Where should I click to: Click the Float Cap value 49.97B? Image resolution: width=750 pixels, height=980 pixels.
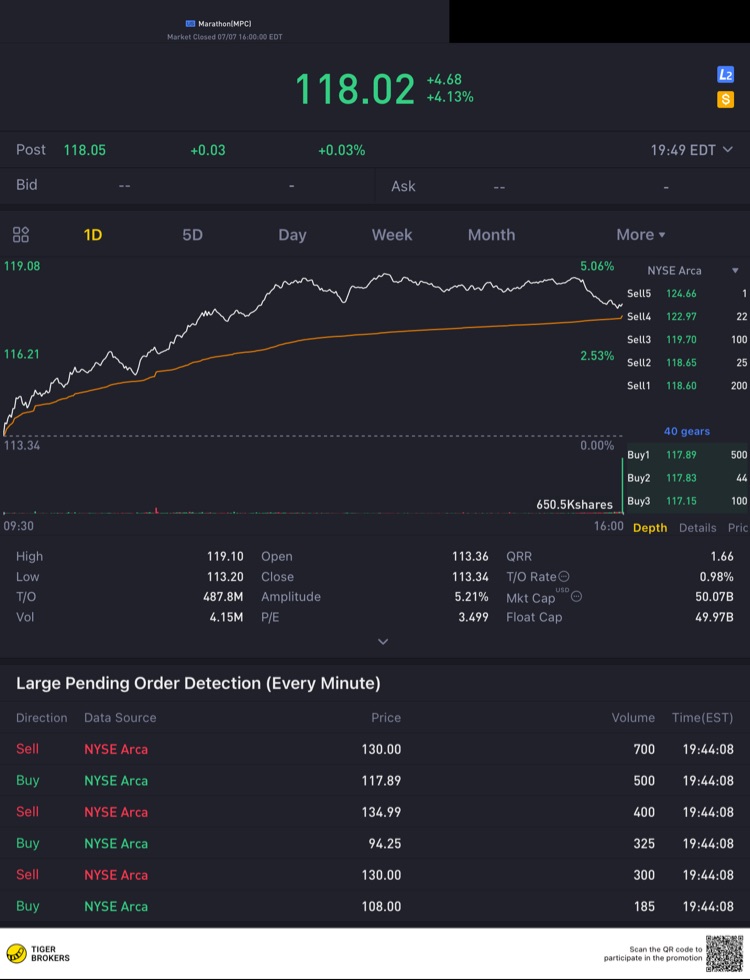click(x=714, y=617)
